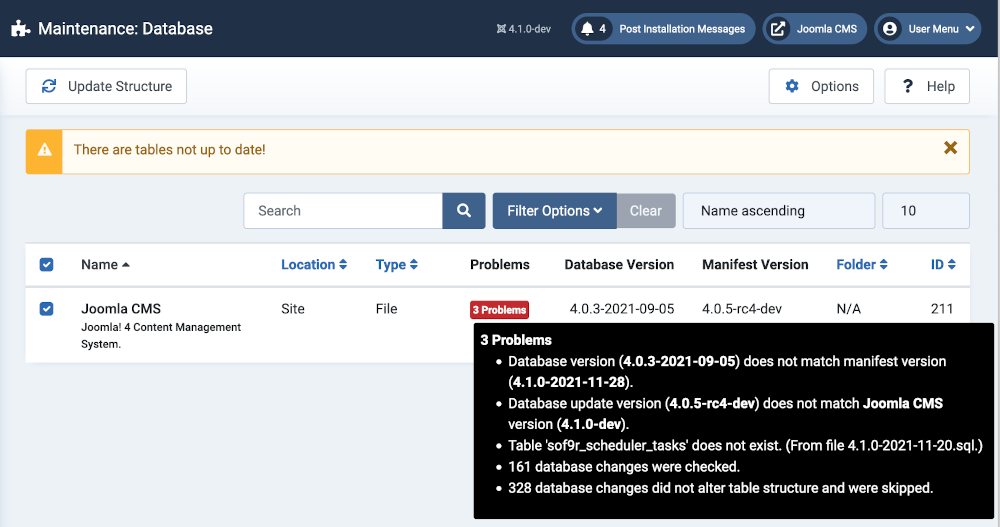The image size is (1000, 527).
Task: Open the Help button
Action: pyautogui.click(x=927, y=86)
